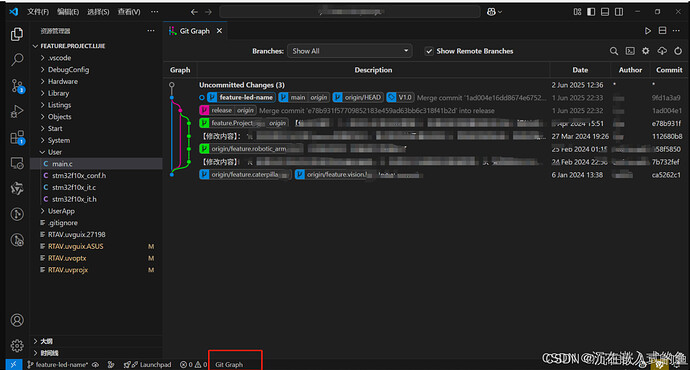Open the Explorer view in activity bar
The width and height of the screenshot is (690, 370).
click(17, 34)
